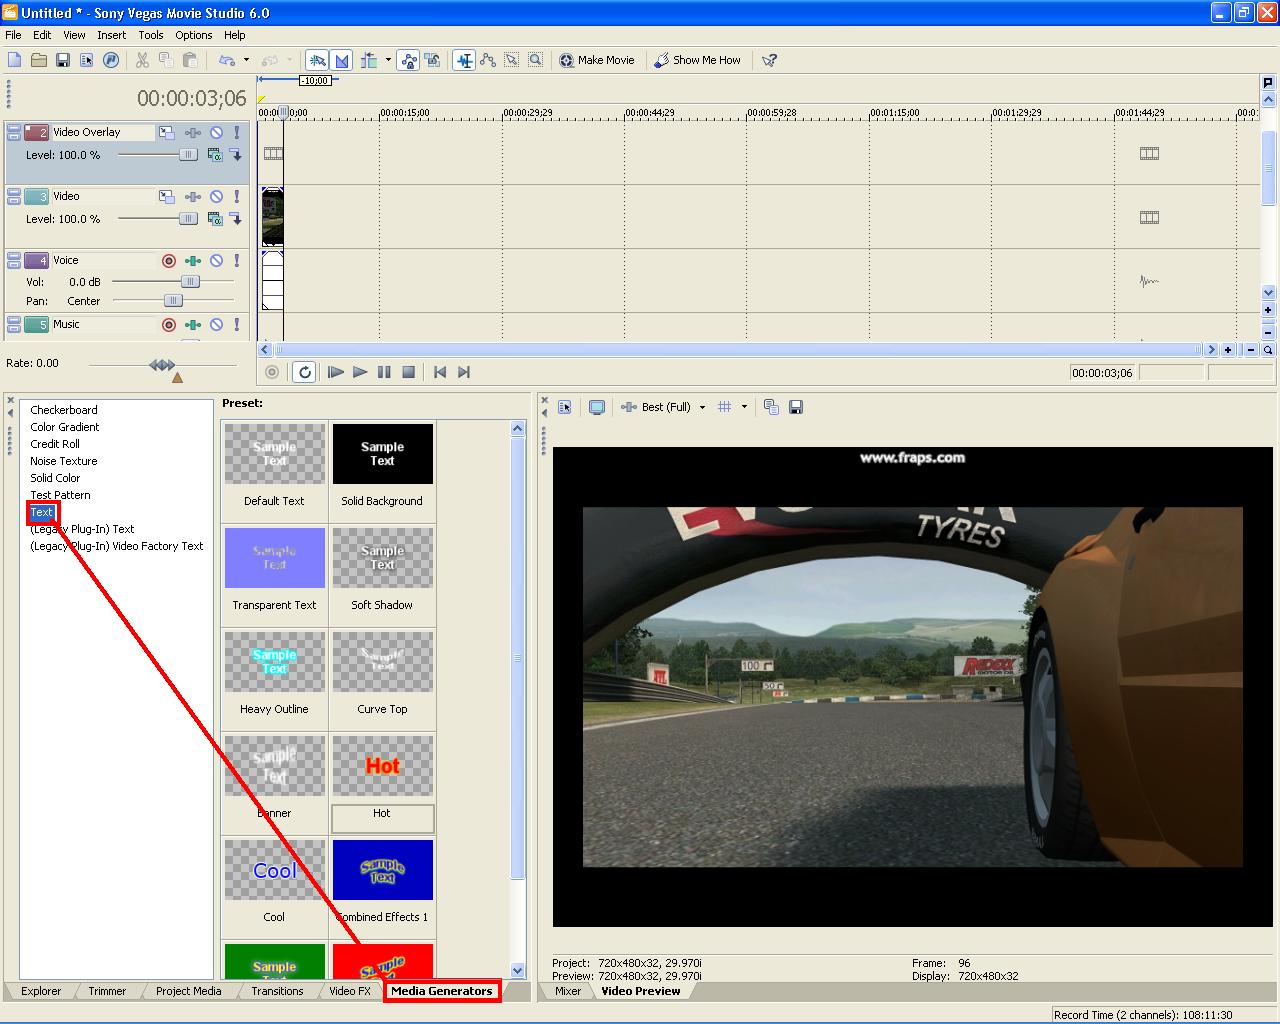Viewport: 1280px width, 1024px height.
Task: Click the Play From Start button
Action: [x=336, y=372]
